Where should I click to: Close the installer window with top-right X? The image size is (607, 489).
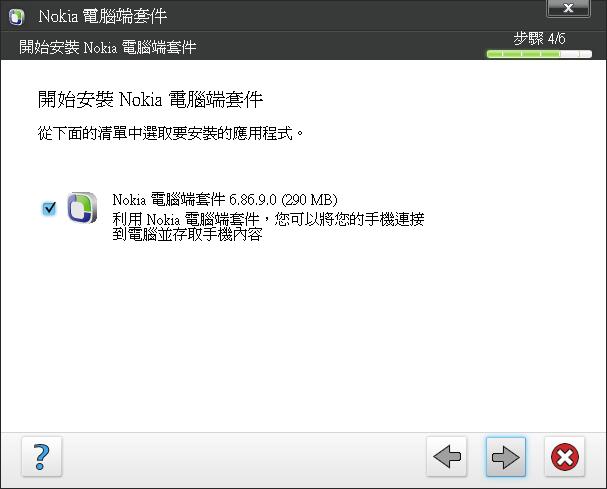click(x=568, y=8)
